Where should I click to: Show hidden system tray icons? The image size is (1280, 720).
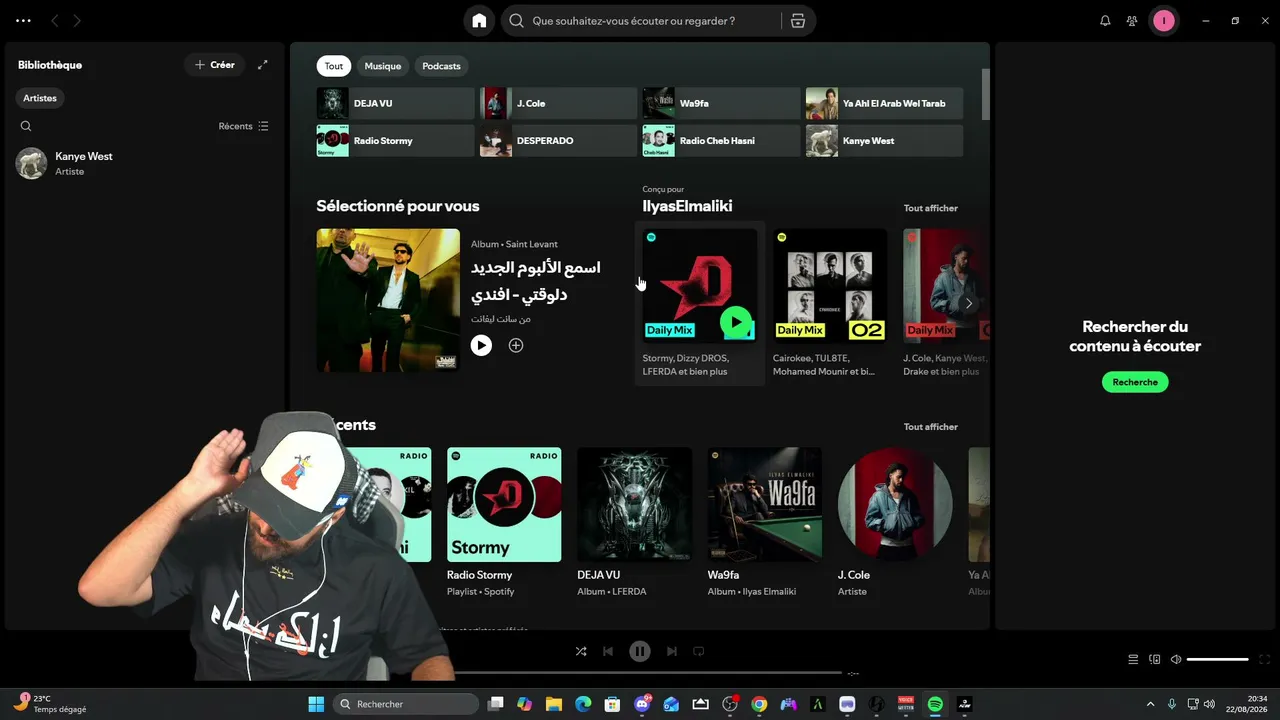tap(1150, 704)
